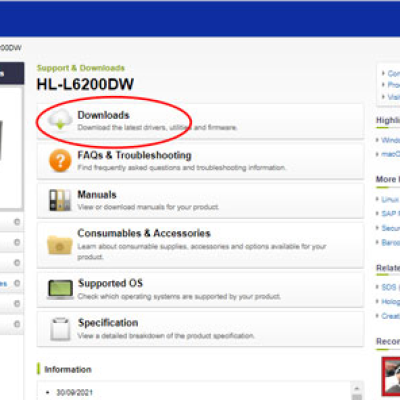Image resolution: width=400 pixels, height=400 pixels.
Task: Open the Supported OS page
Action: pos(110,283)
